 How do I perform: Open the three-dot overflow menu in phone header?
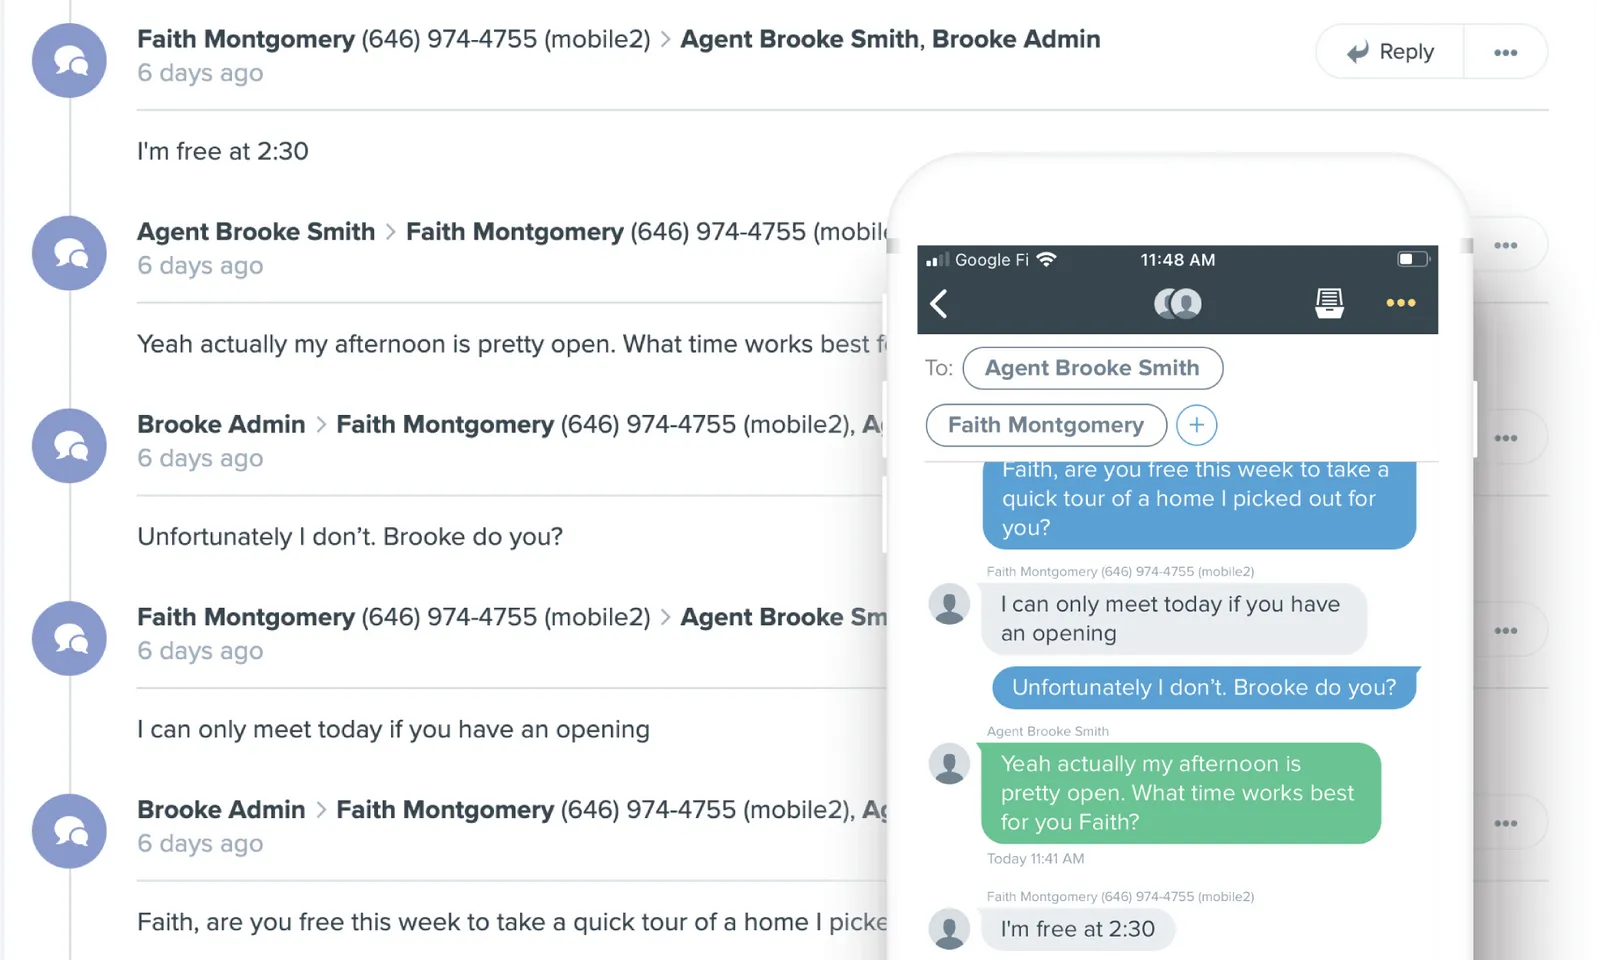point(1400,303)
